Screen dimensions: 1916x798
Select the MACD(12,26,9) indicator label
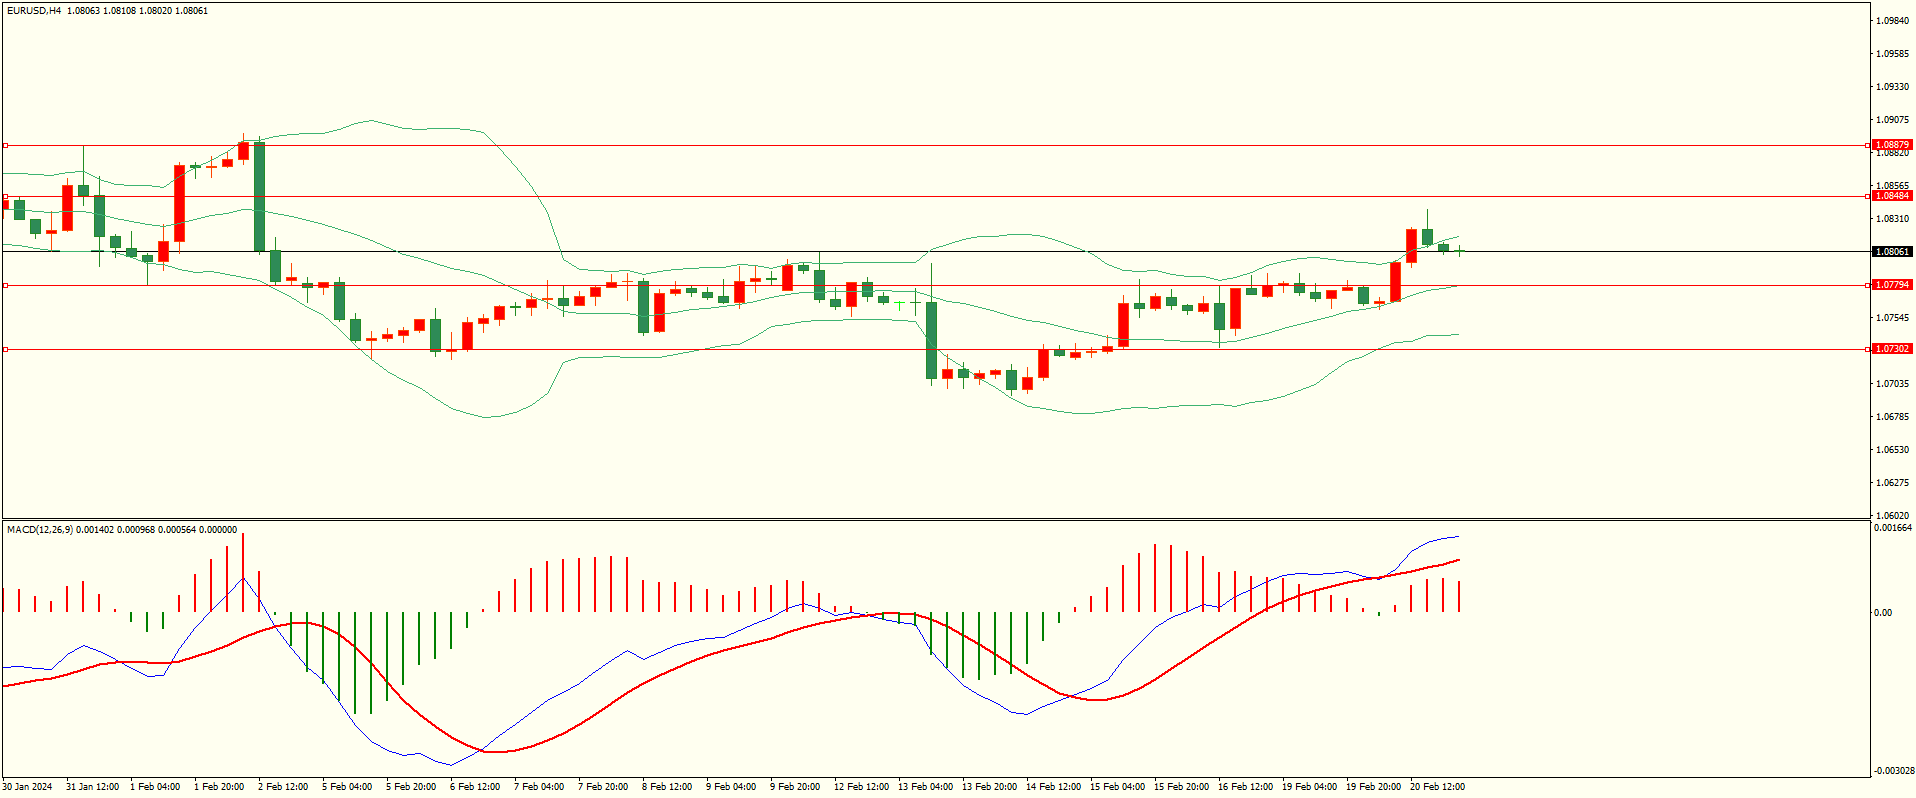[39, 529]
